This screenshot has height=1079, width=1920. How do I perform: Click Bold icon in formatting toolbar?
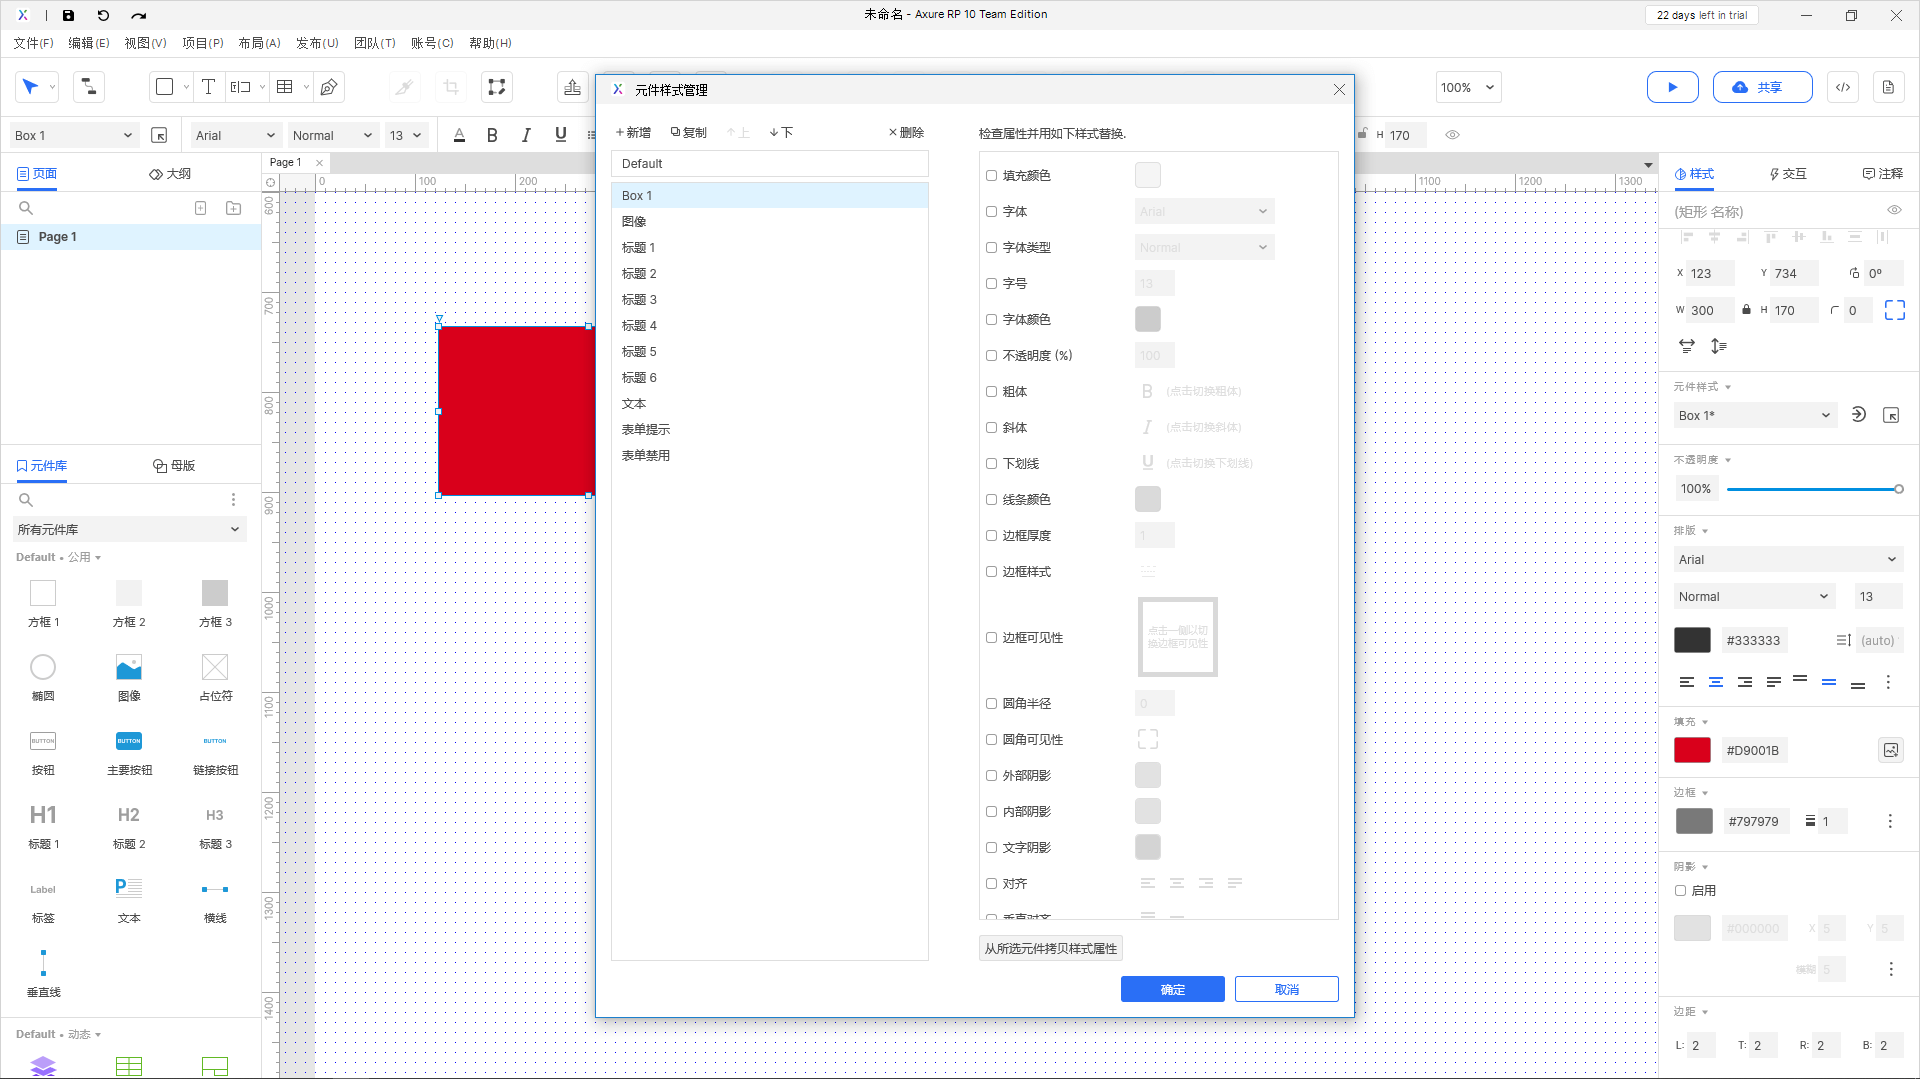coord(492,135)
